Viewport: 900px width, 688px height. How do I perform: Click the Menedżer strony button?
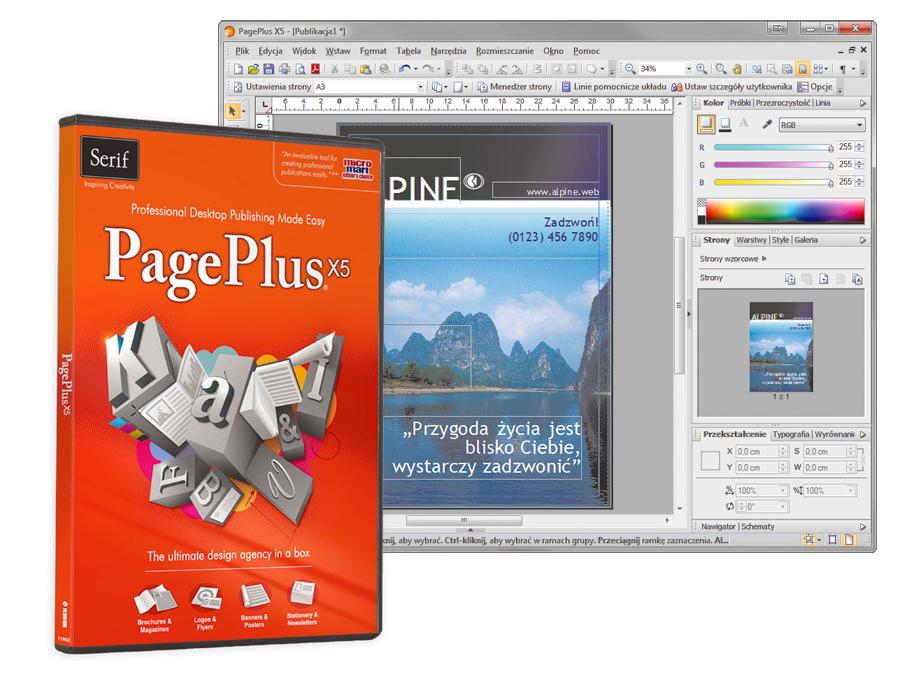click(x=514, y=87)
